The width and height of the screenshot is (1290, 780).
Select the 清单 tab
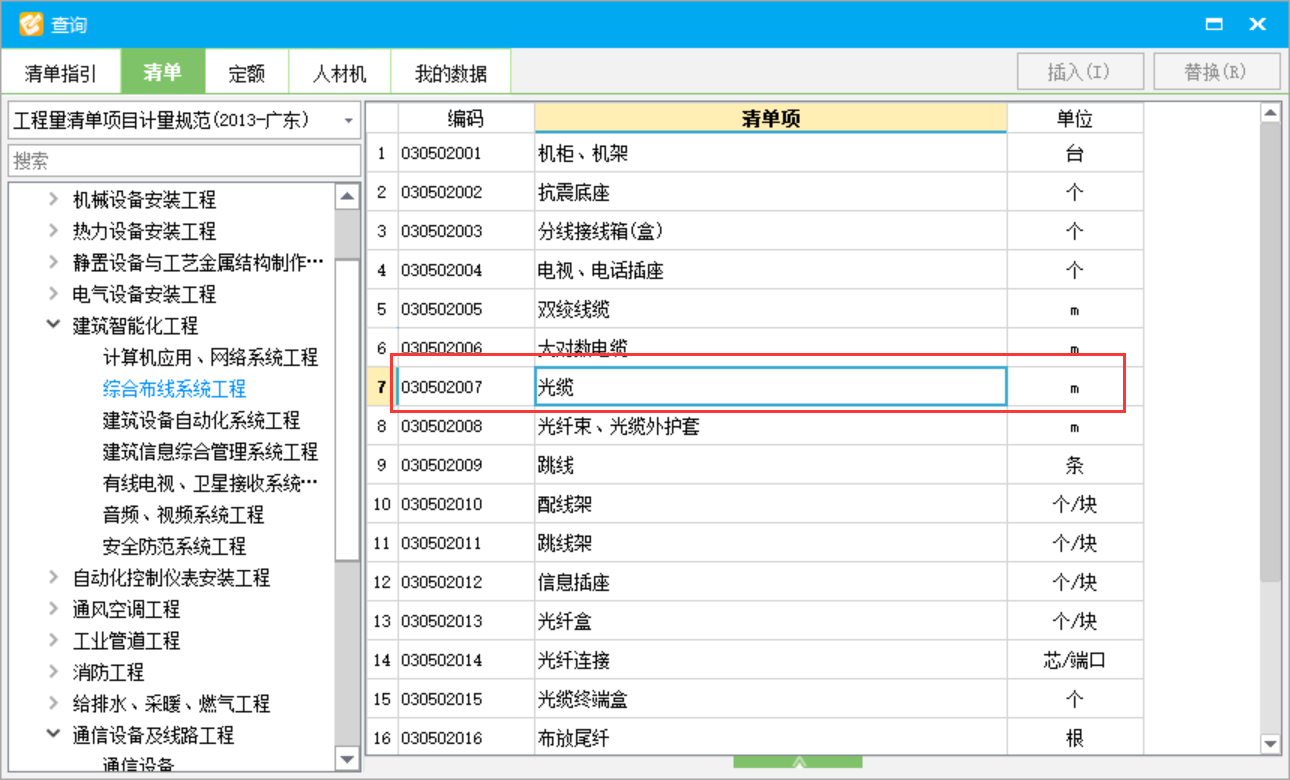[x=162, y=73]
